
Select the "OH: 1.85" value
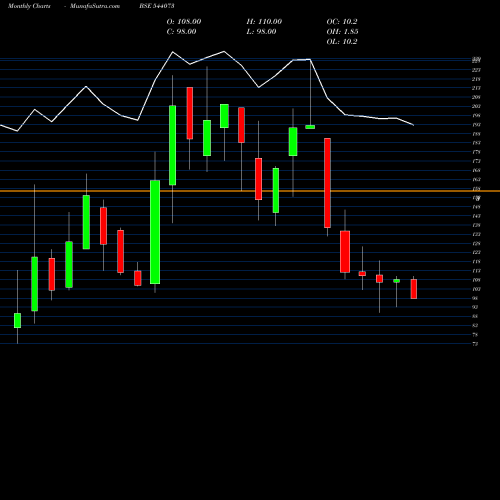(343, 32)
